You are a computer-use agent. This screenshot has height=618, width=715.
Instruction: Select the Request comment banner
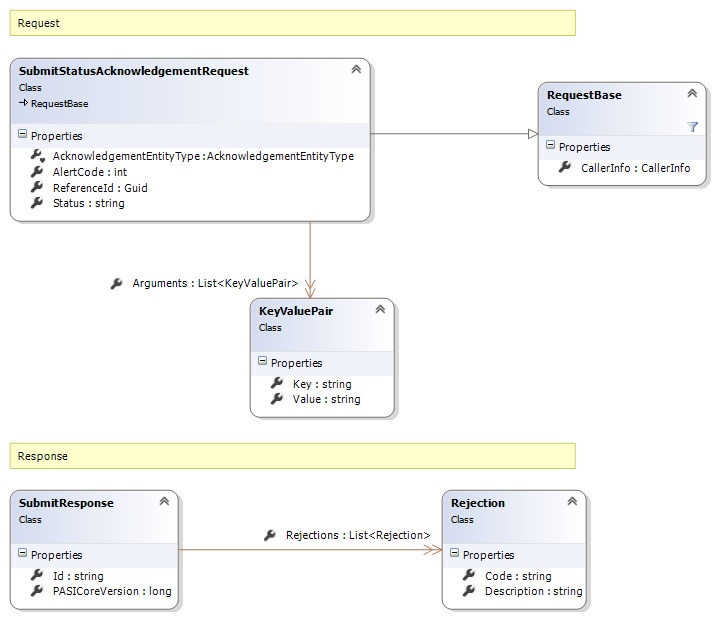[x=292, y=23]
